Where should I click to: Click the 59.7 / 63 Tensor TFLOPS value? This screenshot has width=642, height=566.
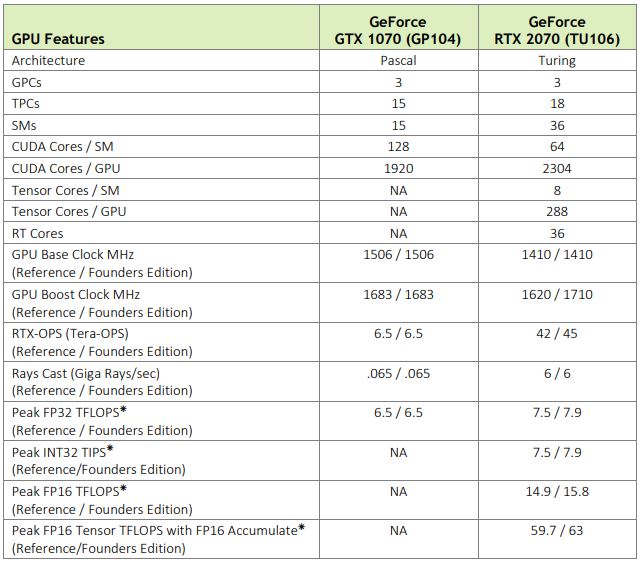pyautogui.click(x=557, y=531)
